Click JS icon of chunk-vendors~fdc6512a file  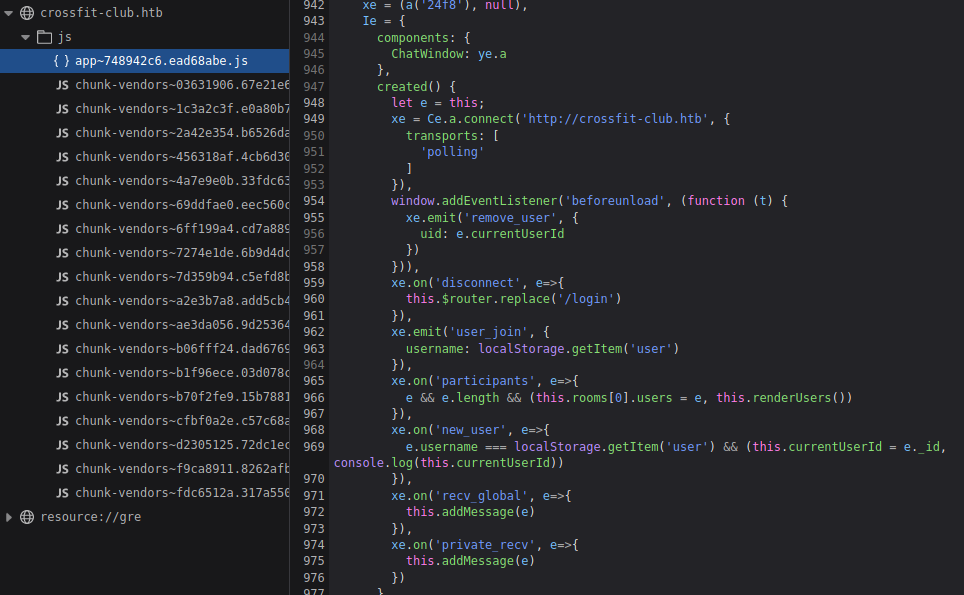[62, 493]
